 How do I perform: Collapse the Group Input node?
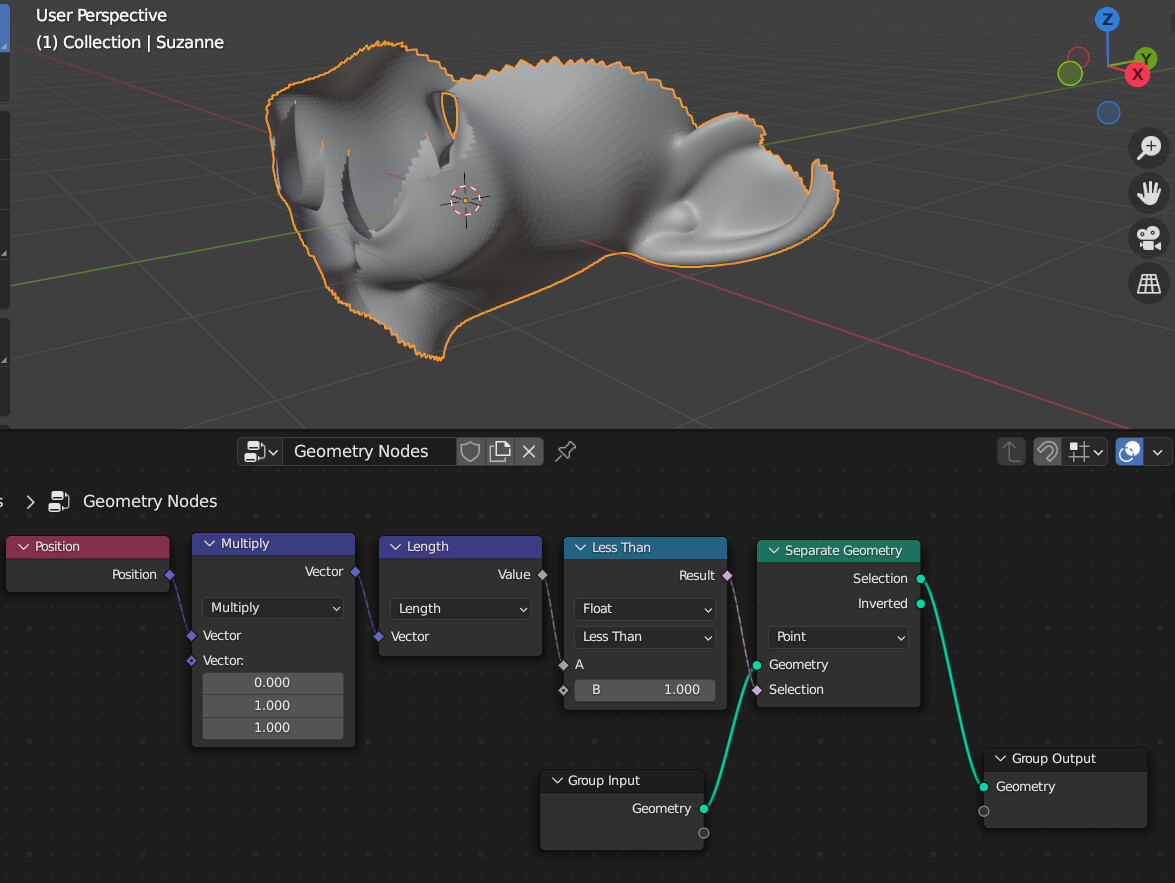(557, 780)
